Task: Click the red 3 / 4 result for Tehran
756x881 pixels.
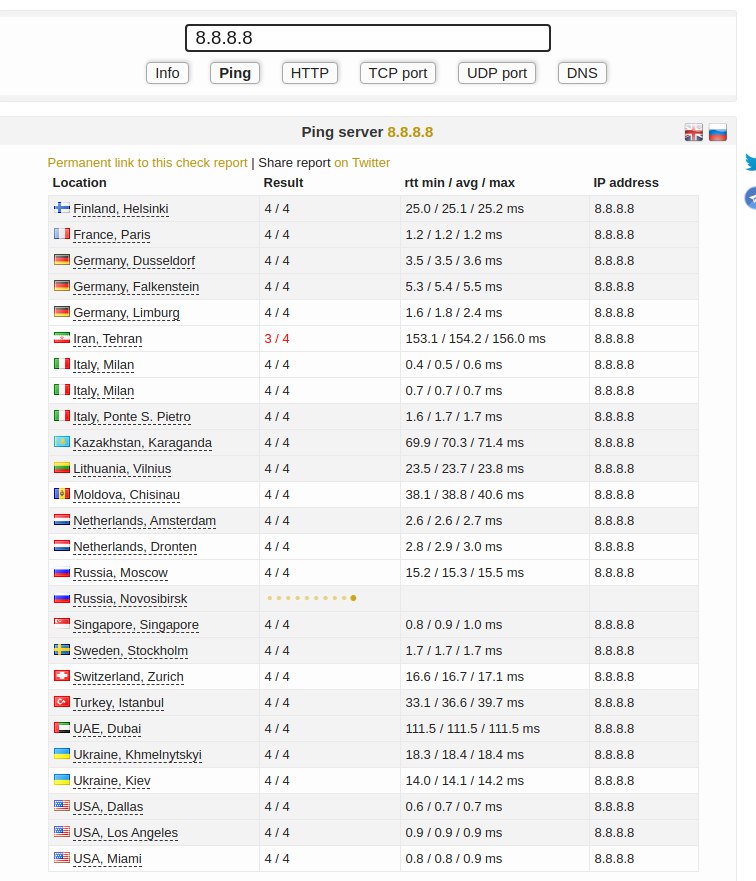Action: click(x=277, y=339)
